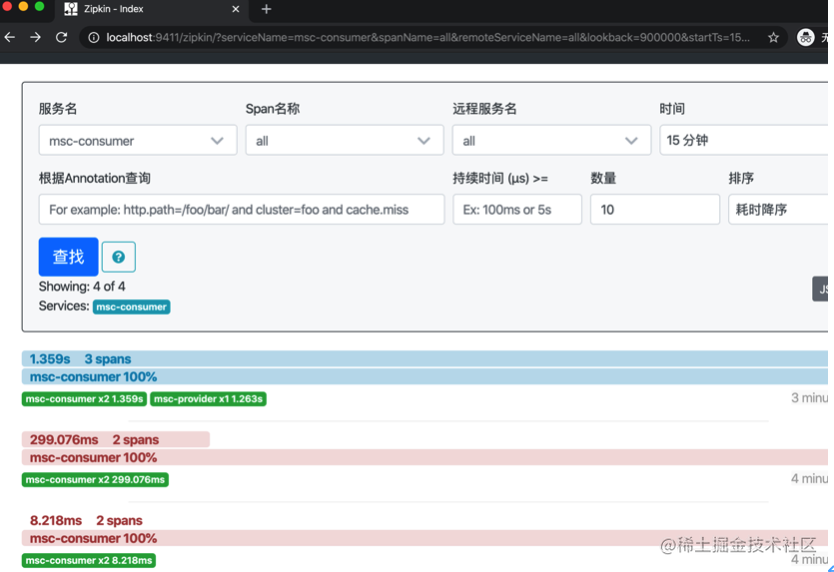Open the 299.076ms 2 spans trace

tap(115, 440)
